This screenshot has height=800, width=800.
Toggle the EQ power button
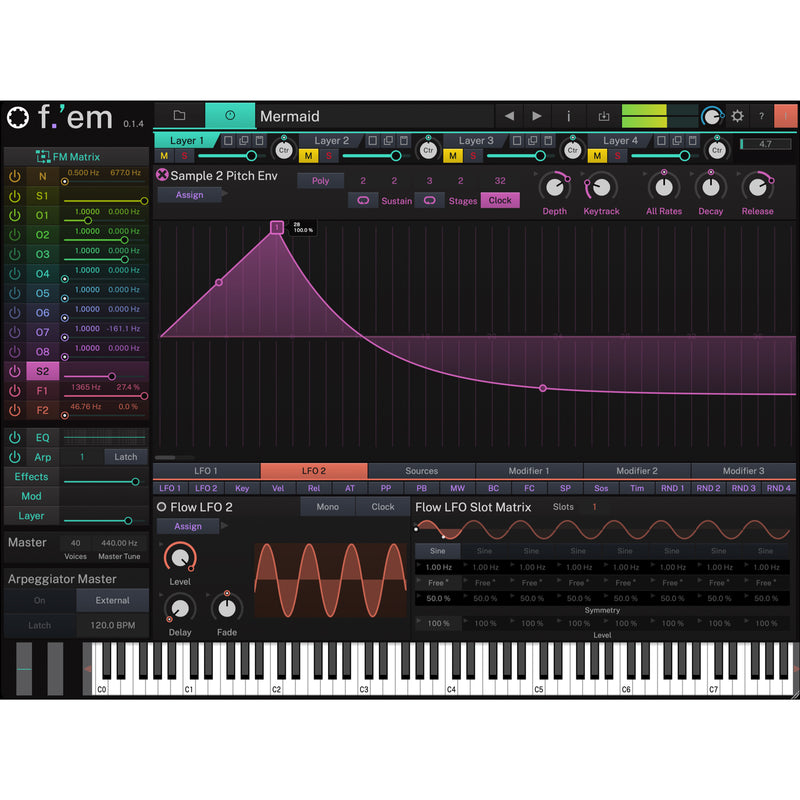click(x=14, y=438)
